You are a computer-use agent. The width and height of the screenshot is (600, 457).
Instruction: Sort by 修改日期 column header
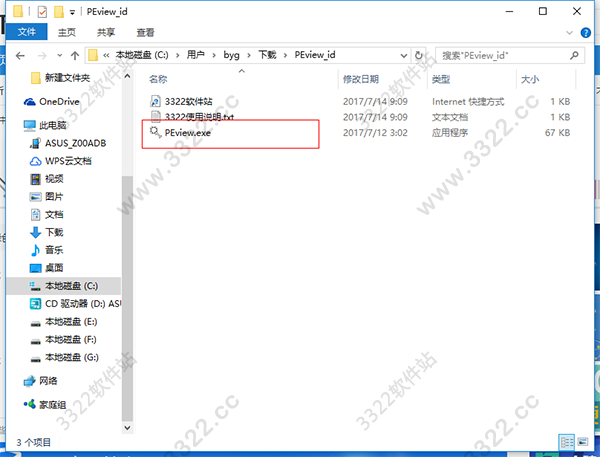pos(360,79)
